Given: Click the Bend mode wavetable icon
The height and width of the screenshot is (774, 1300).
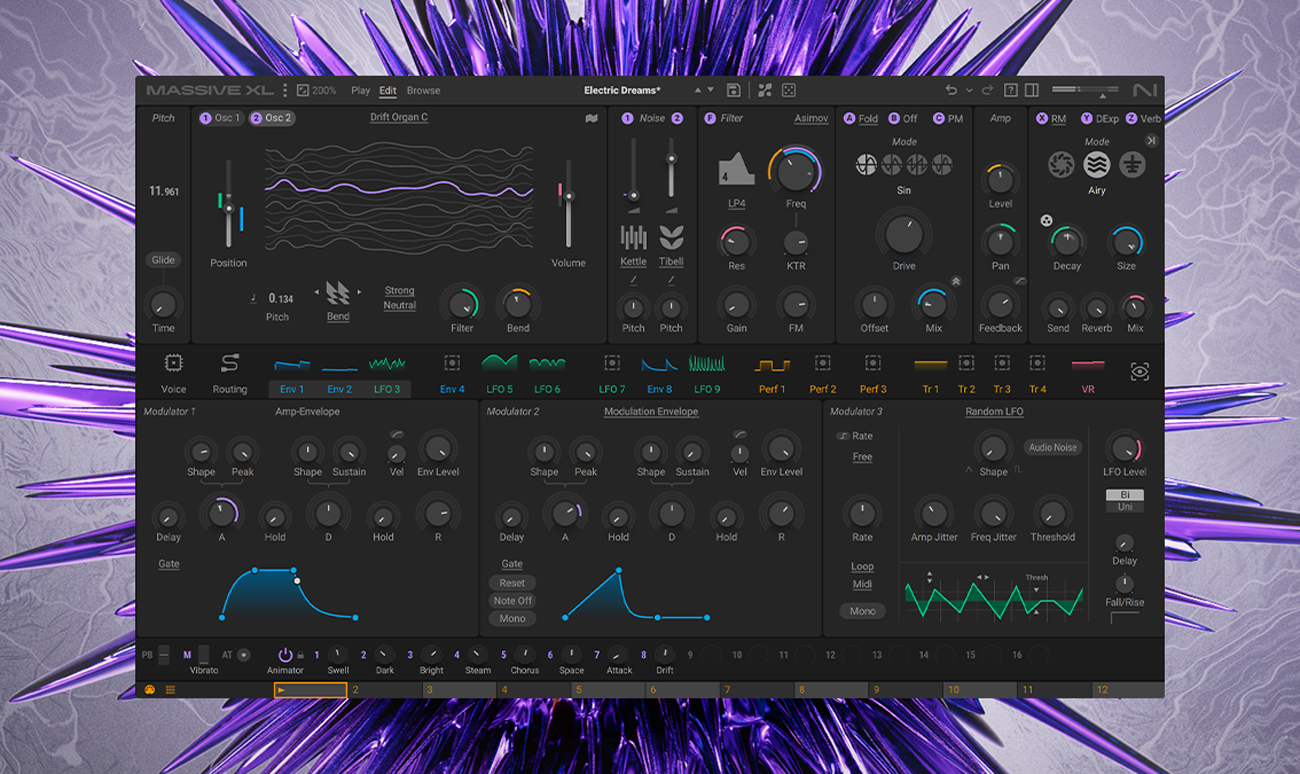Looking at the screenshot, I should click(x=338, y=292).
